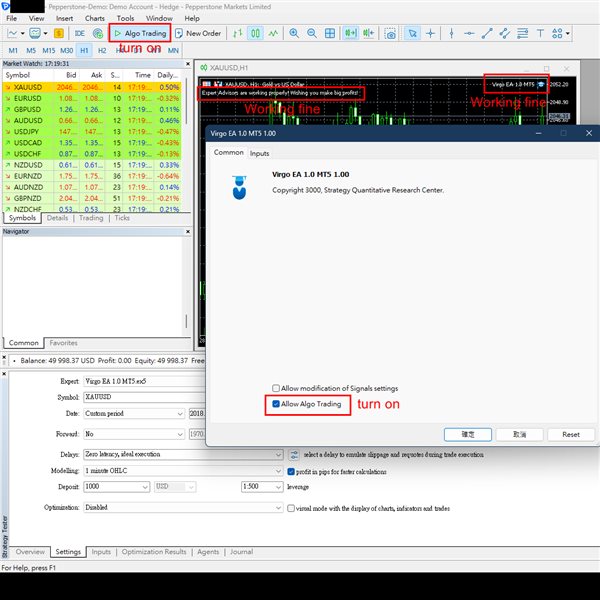Open the shapes objects dropdown
Screen dimensions: 600x600
point(561,34)
